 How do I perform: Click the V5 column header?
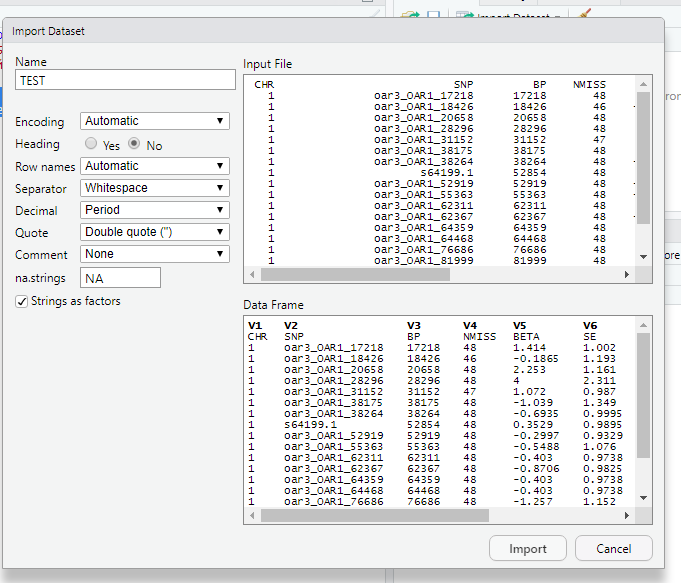point(520,325)
